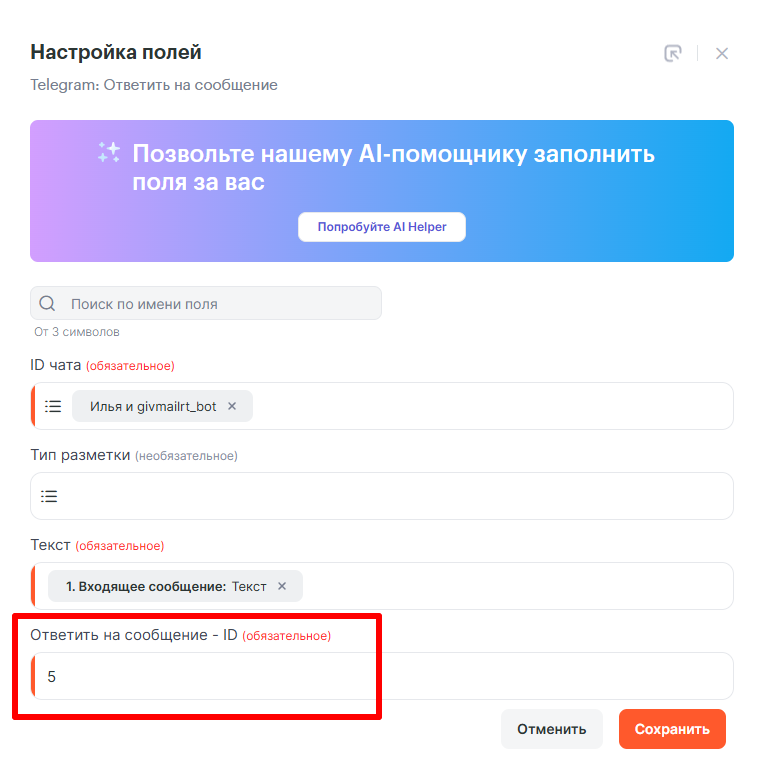Focus the Поиск по имени поля field

click(x=220, y=303)
